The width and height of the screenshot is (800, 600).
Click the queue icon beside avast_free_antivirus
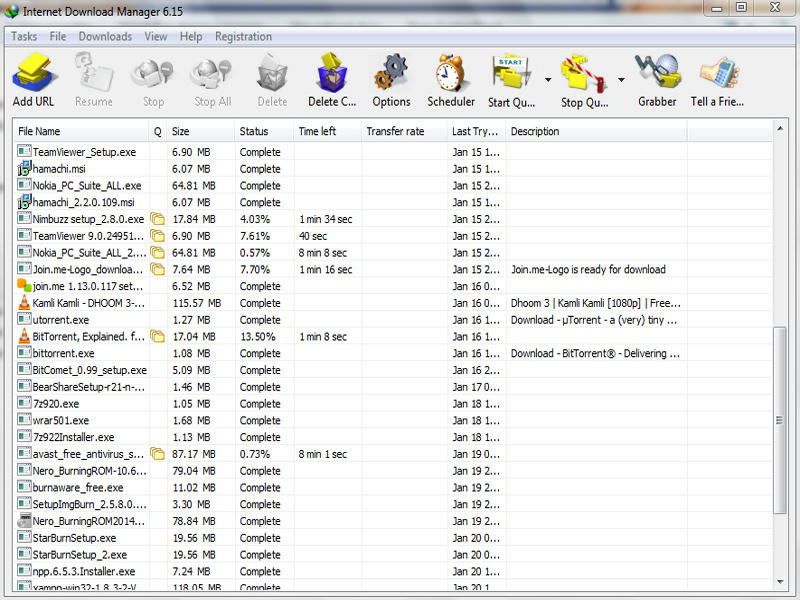(158, 454)
